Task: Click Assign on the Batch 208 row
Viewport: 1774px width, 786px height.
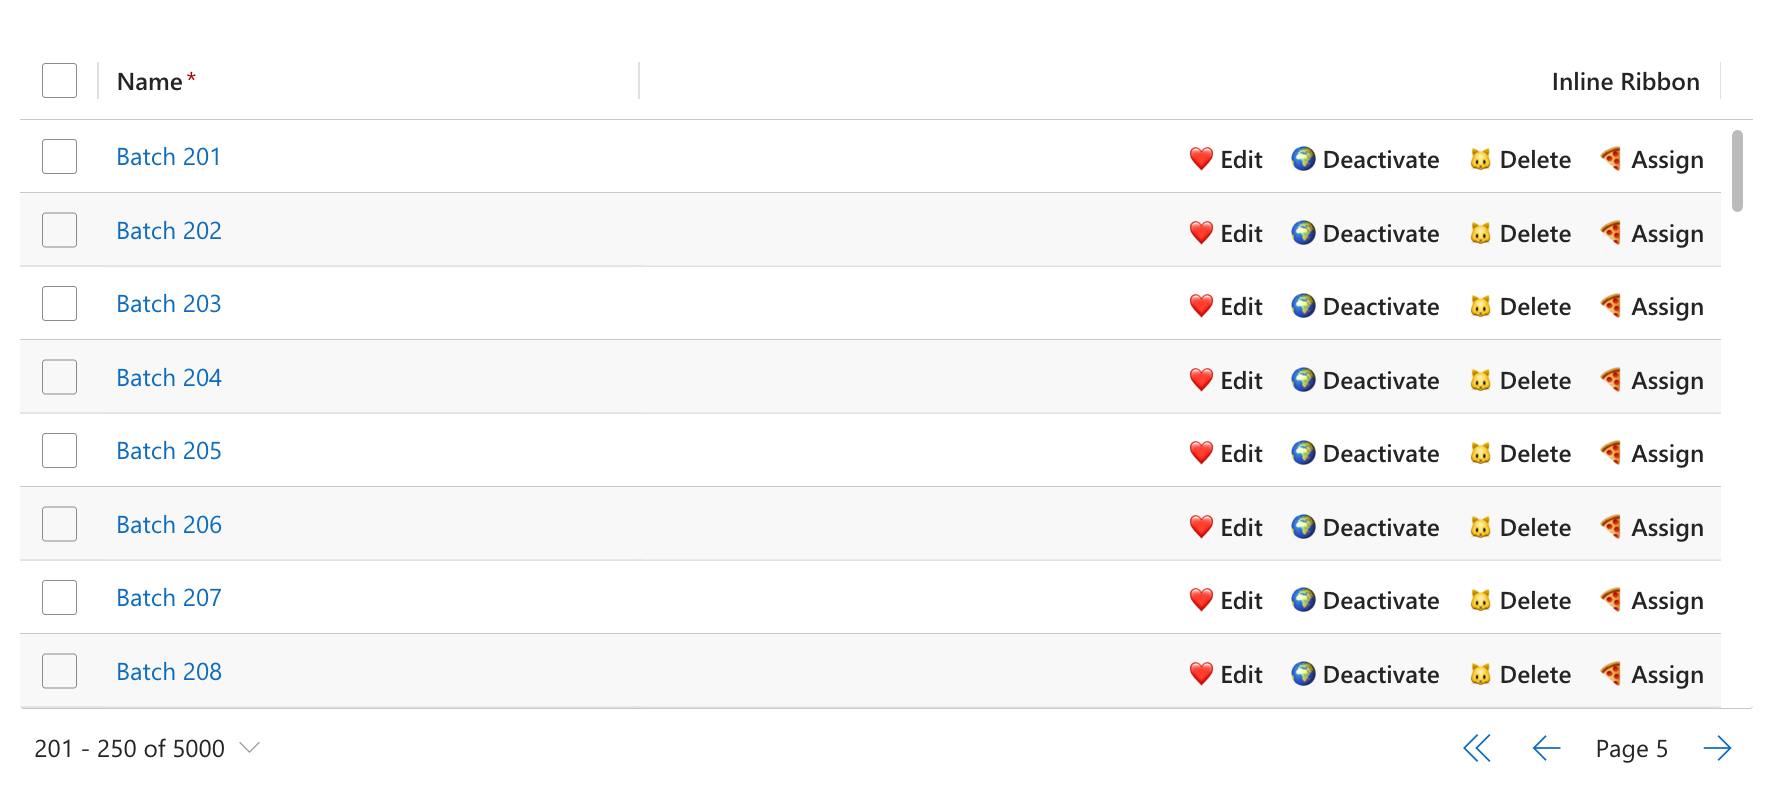Action: click(x=1652, y=675)
